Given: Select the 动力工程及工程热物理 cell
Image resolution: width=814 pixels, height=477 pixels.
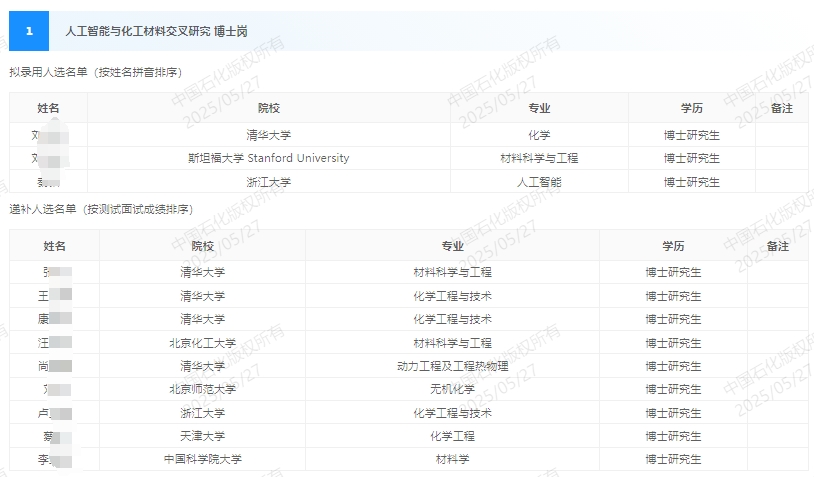Looking at the screenshot, I should point(452,366).
